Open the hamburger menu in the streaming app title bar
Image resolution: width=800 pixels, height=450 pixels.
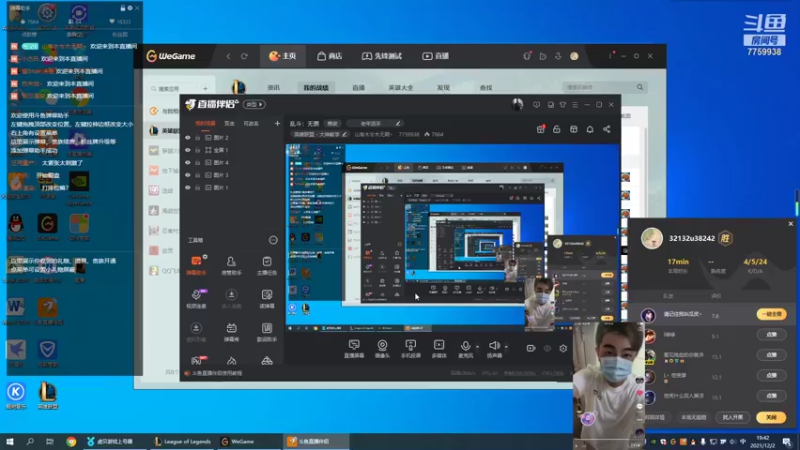click(x=575, y=105)
